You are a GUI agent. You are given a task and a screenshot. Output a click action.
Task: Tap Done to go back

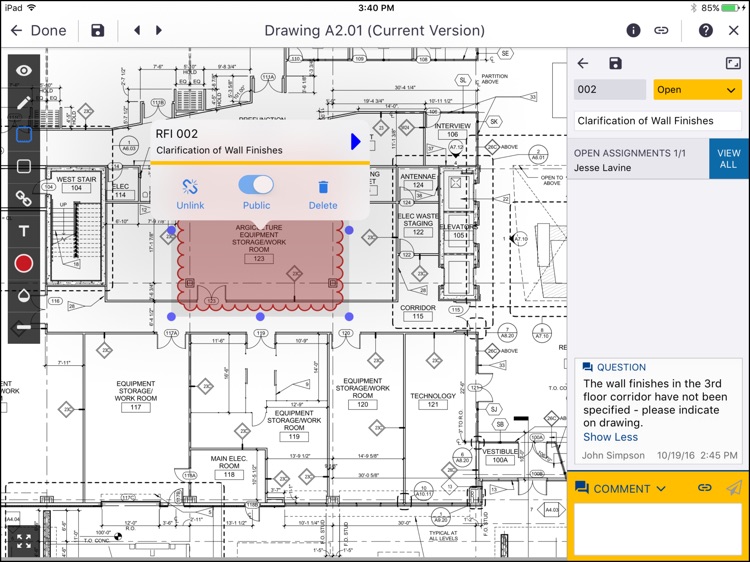[38, 31]
